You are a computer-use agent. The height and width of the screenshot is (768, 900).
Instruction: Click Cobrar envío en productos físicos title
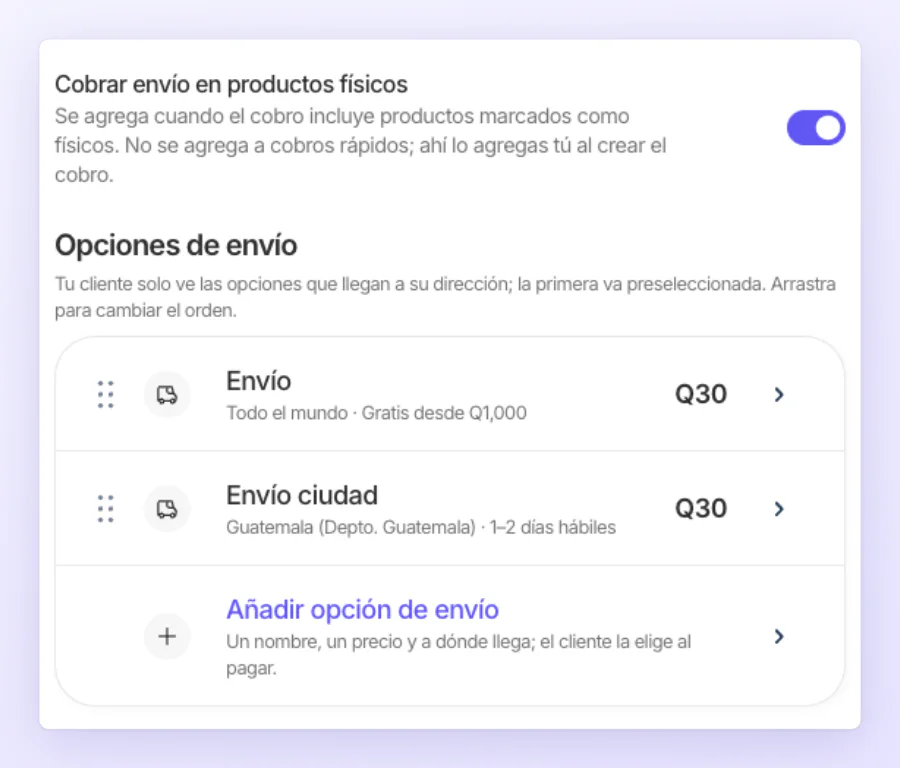(231, 84)
